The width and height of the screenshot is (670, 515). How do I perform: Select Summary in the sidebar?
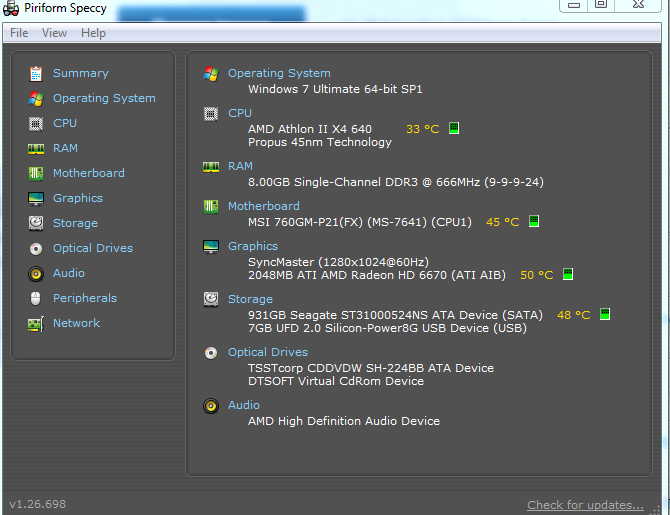(81, 74)
